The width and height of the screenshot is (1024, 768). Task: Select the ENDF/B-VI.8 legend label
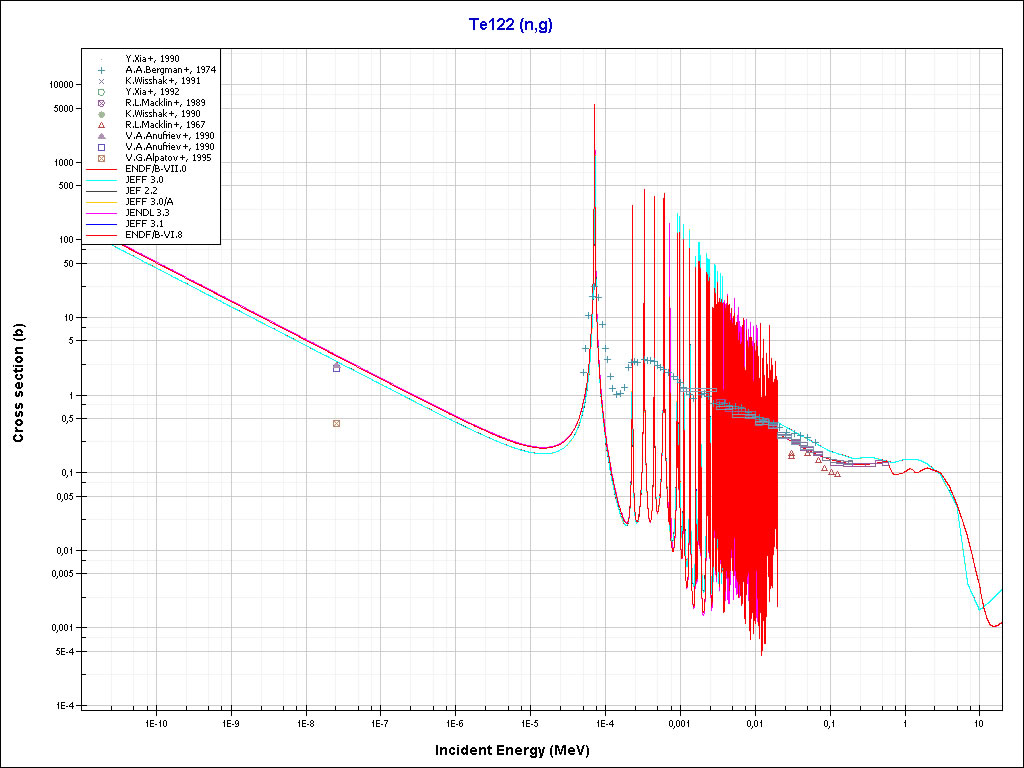(153, 235)
